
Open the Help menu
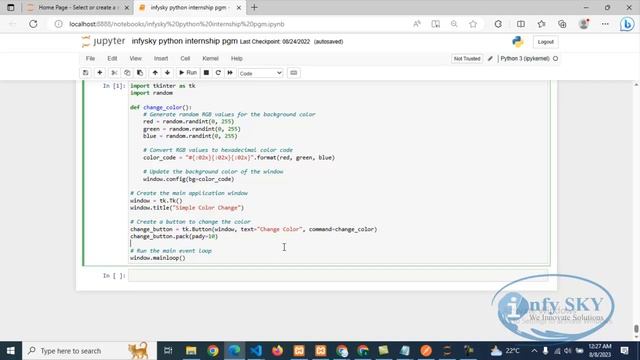point(237,58)
